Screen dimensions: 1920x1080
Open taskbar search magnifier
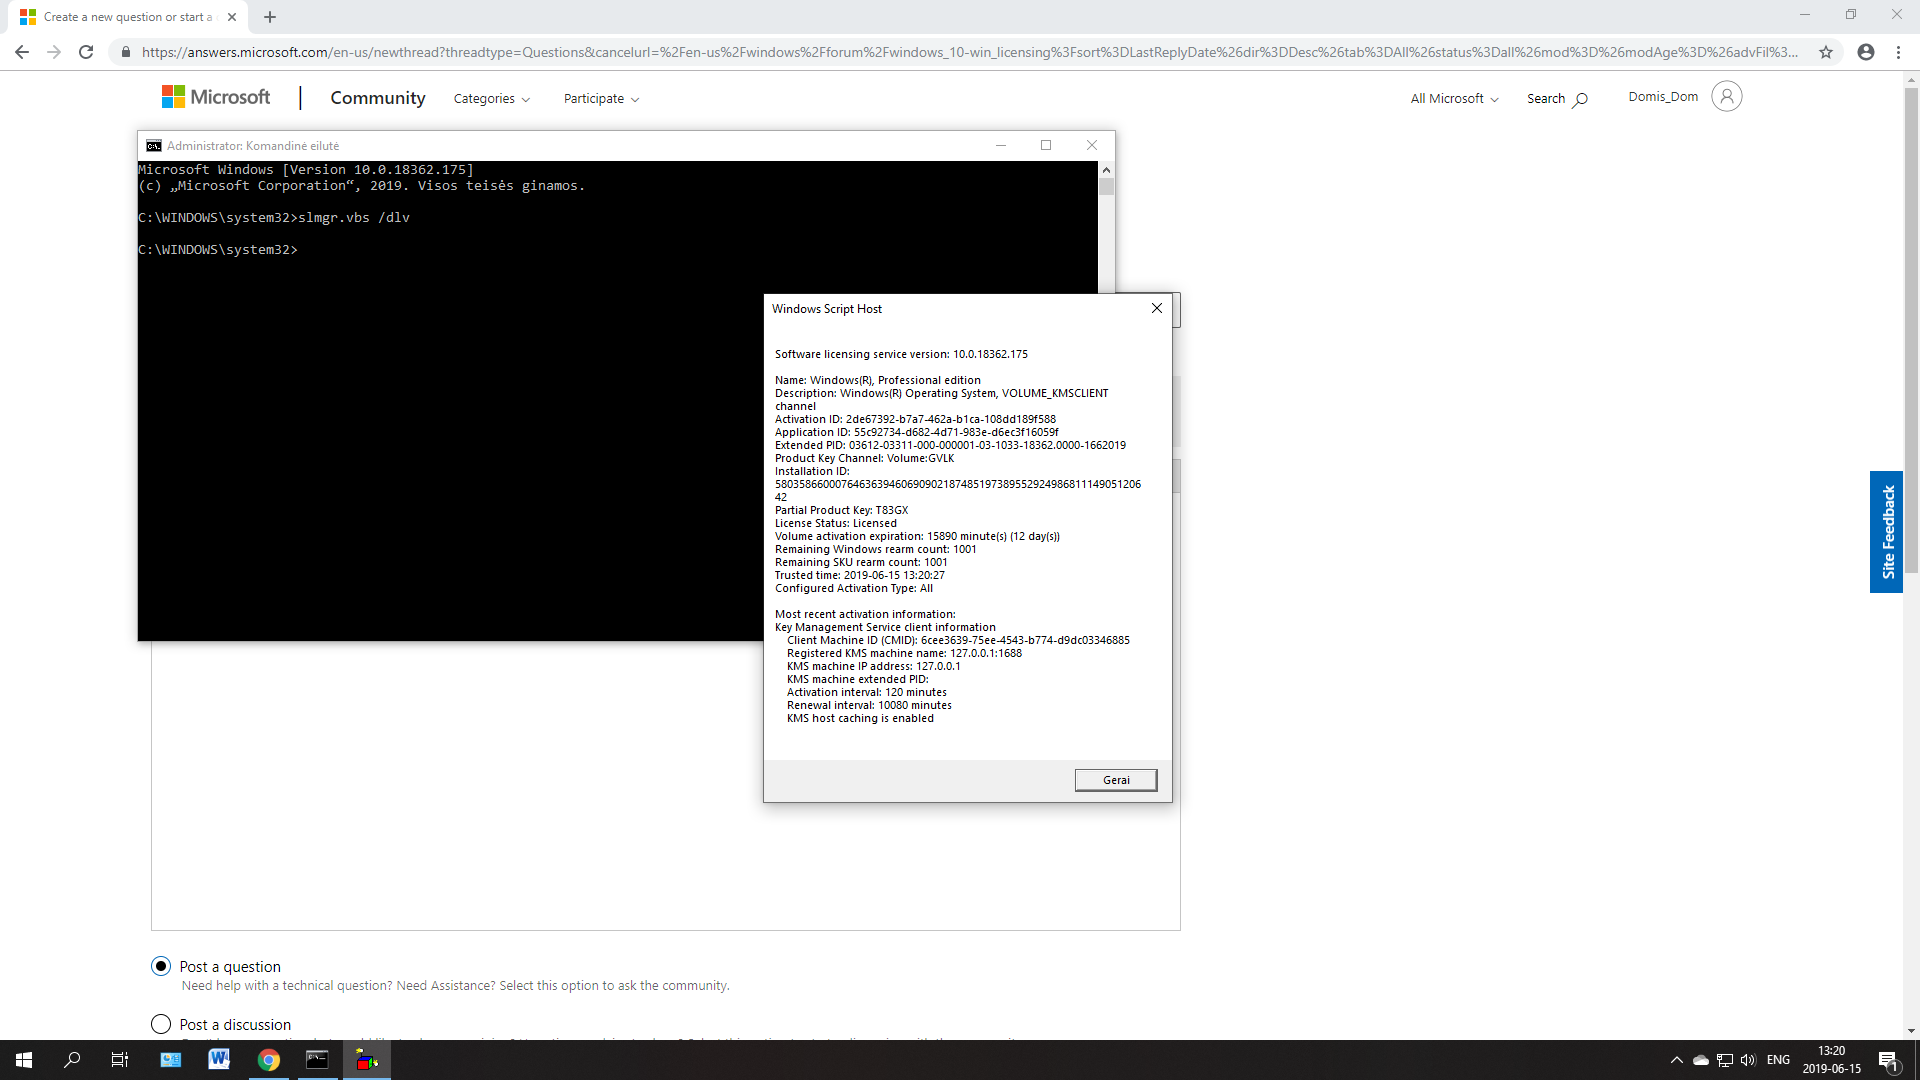click(72, 1060)
